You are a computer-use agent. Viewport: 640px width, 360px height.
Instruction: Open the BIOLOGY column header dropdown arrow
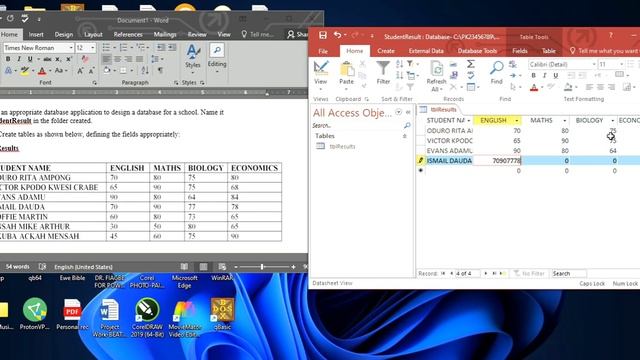(x=612, y=120)
